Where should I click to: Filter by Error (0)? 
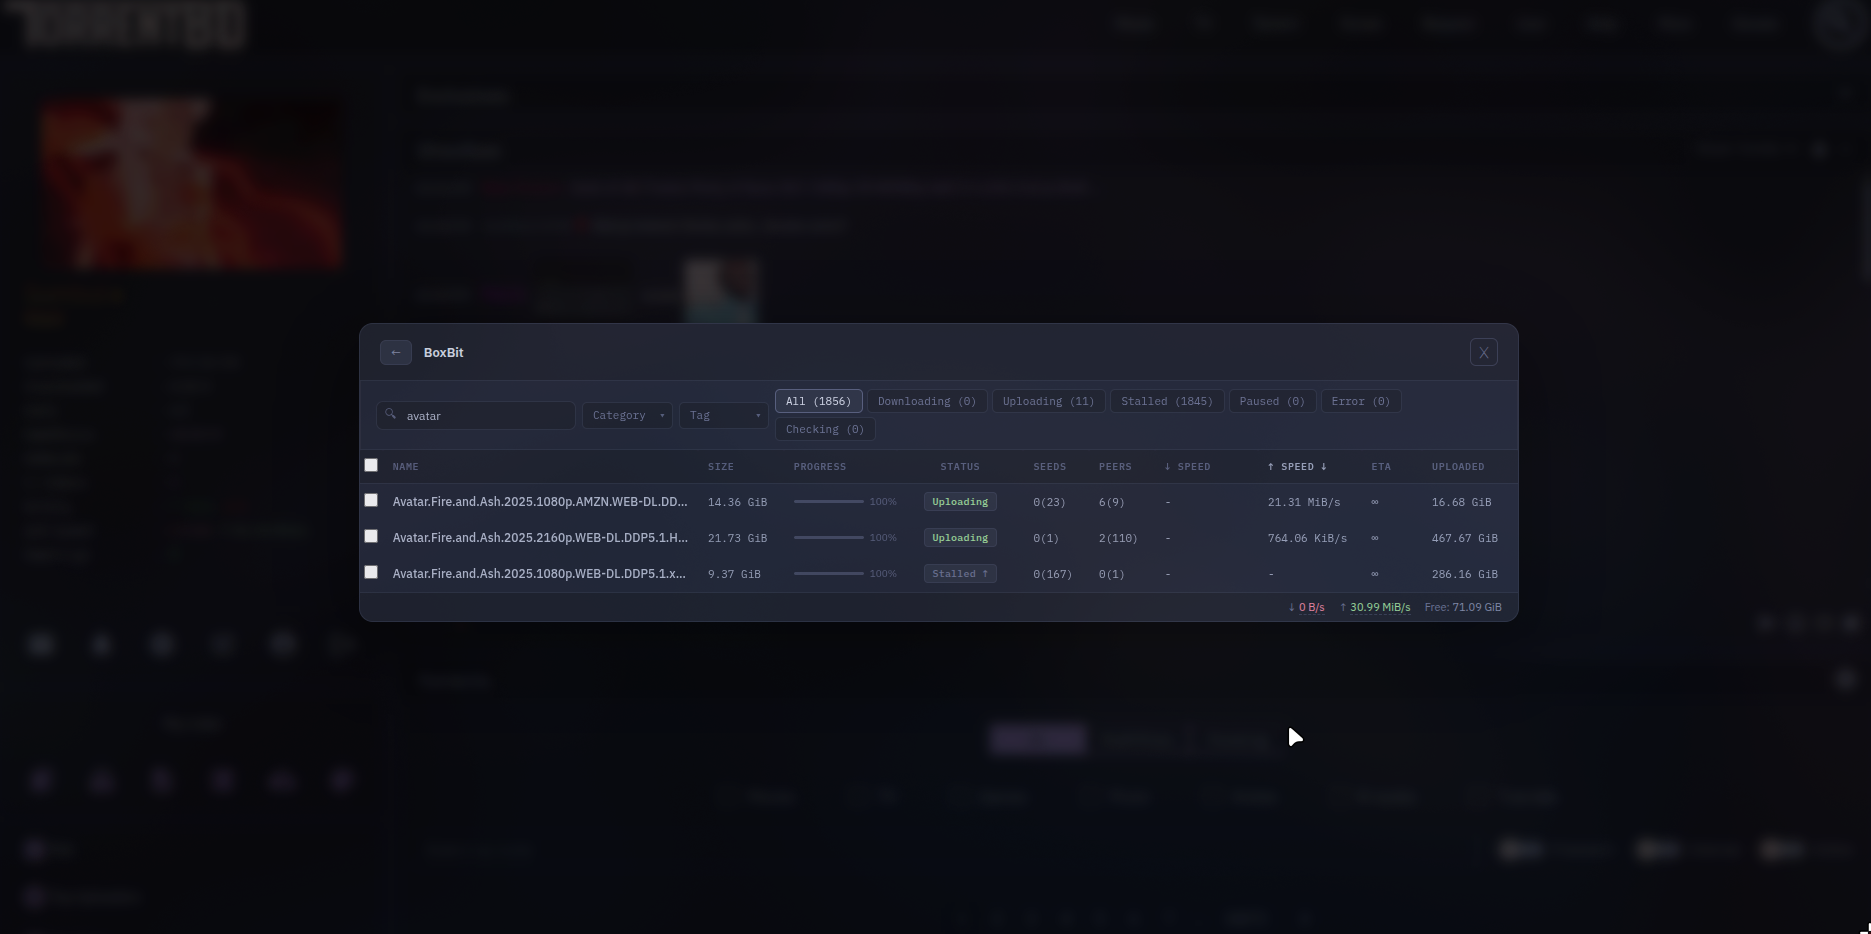coord(1360,401)
